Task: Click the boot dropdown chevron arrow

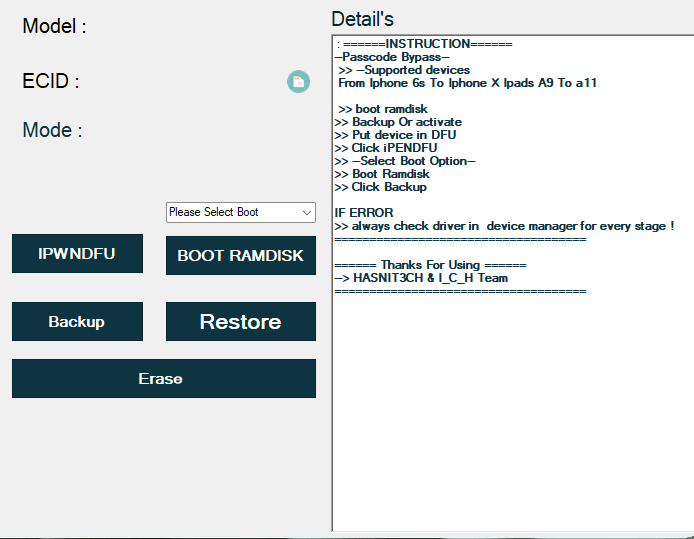Action: coord(306,212)
